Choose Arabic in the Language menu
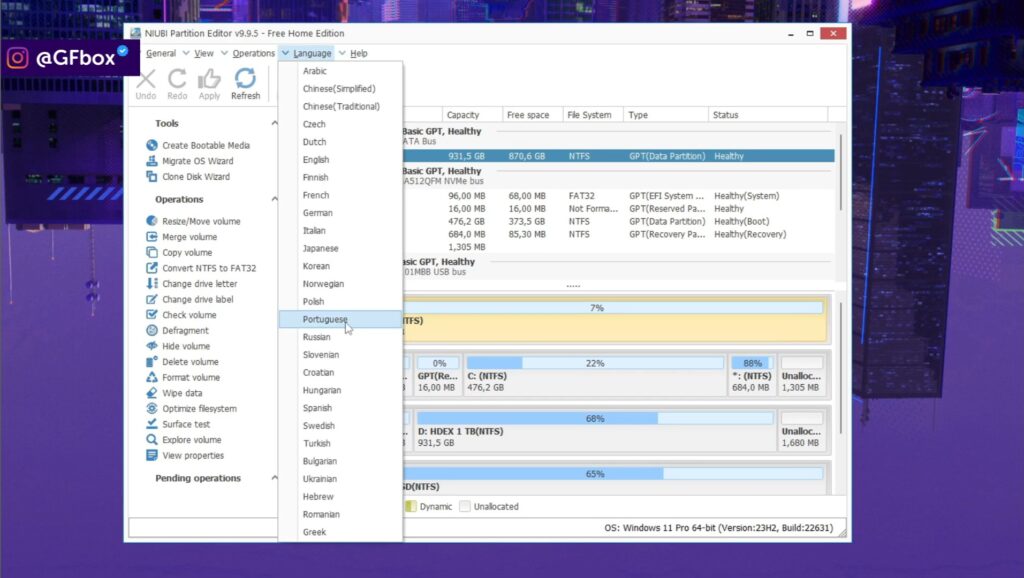Screen dimensions: 1024x578 click(340, 71)
